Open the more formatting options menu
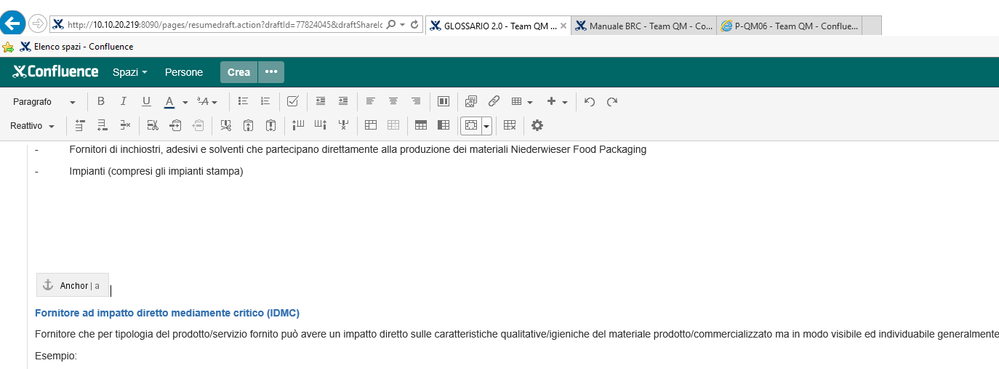 pos(207,101)
